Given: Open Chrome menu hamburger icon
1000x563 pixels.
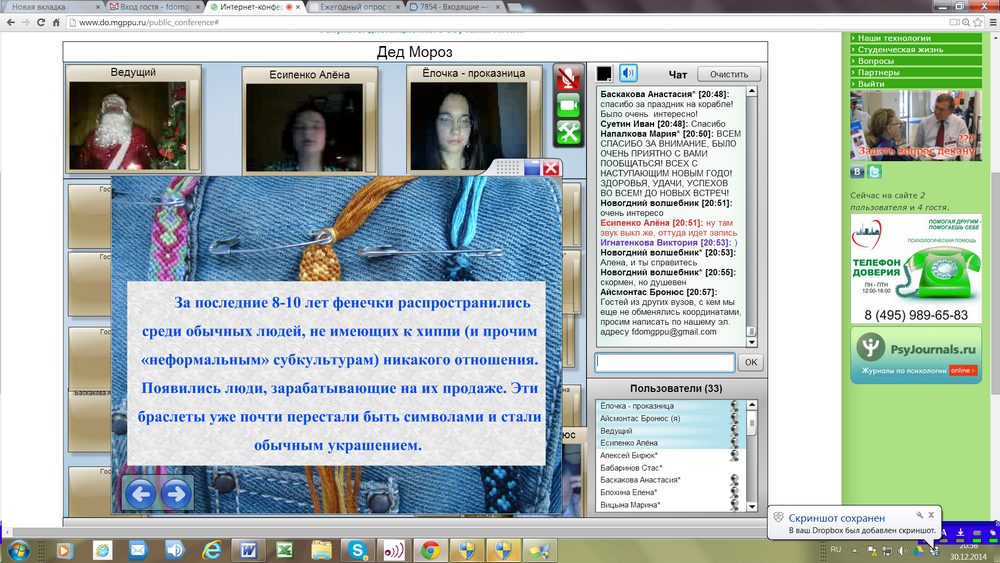Looking at the screenshot, I should tap(992, 22).
